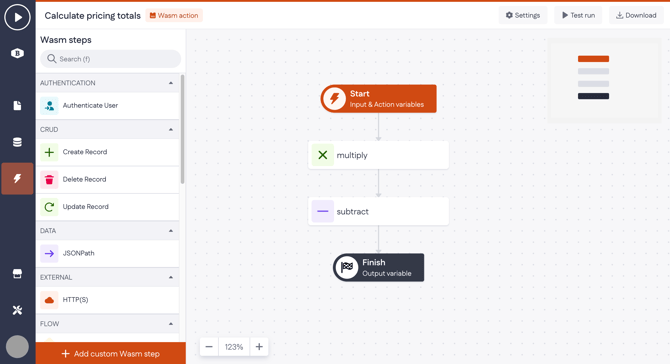The height and width of the screenshot is (364, 670).
Task: Select the subtract step node
Action: pyautogui.click(x=379, y=211)
